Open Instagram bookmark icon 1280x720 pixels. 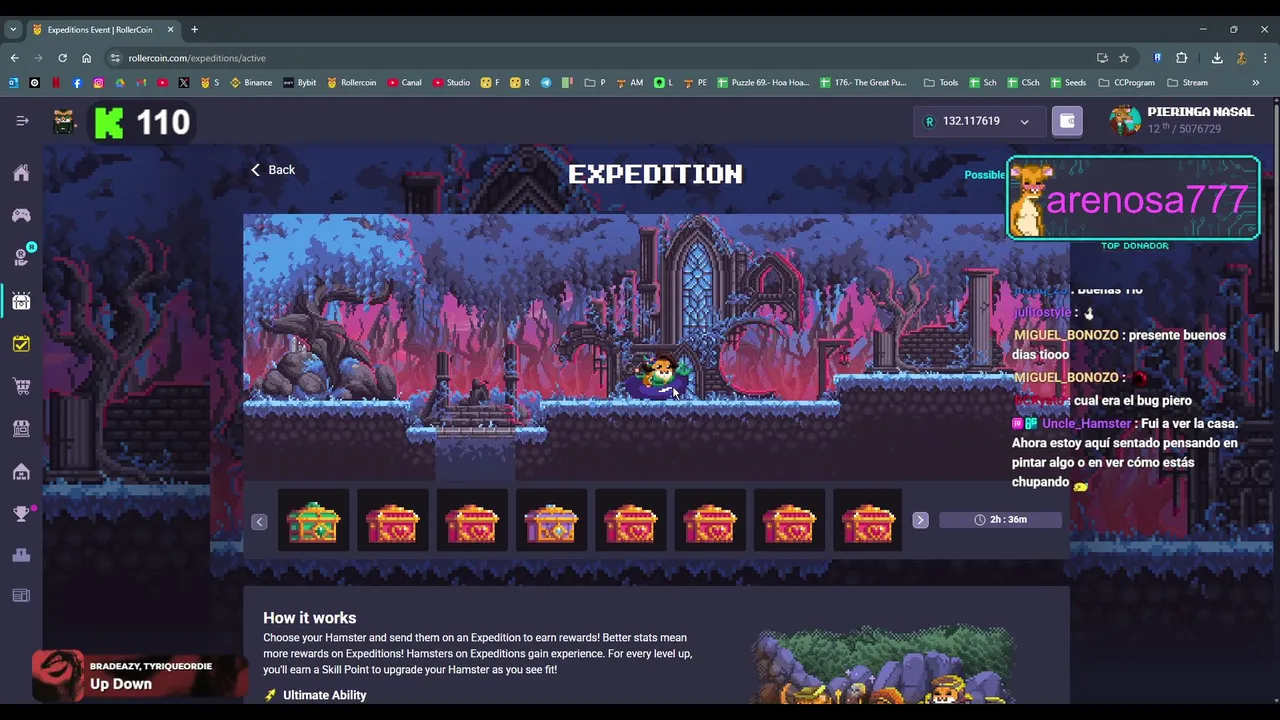(x=98, y=83)
